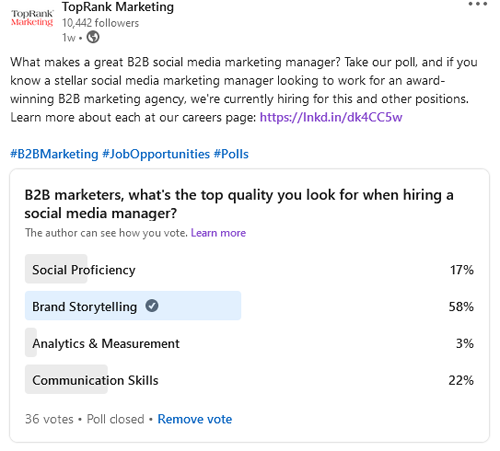Open the #Polls hashtag
The width and height of the screenshot is (500, 451).
click(231, 154)
